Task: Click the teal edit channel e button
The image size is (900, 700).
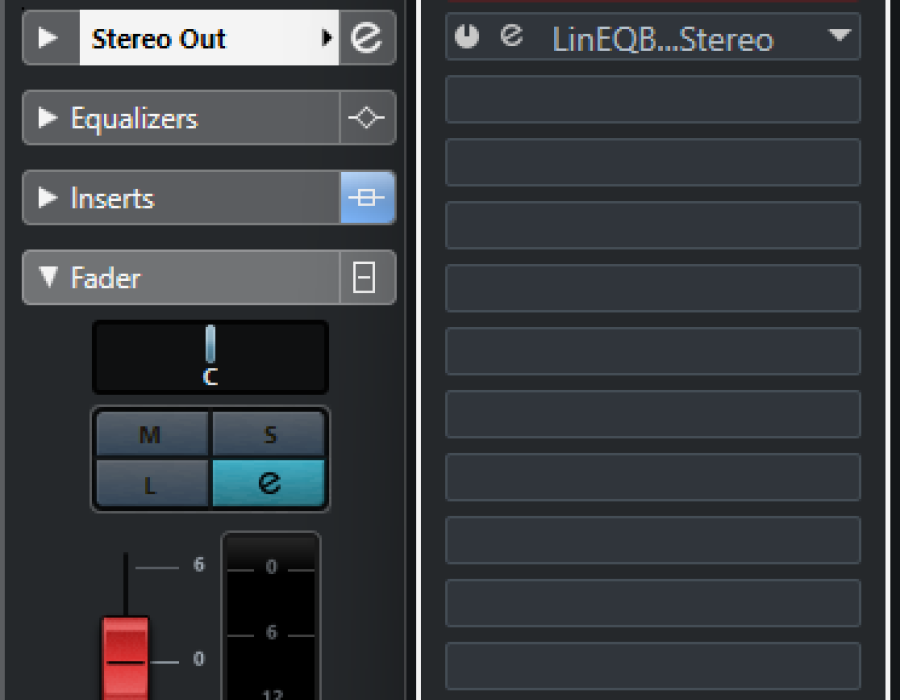Action: click(269, 483)
